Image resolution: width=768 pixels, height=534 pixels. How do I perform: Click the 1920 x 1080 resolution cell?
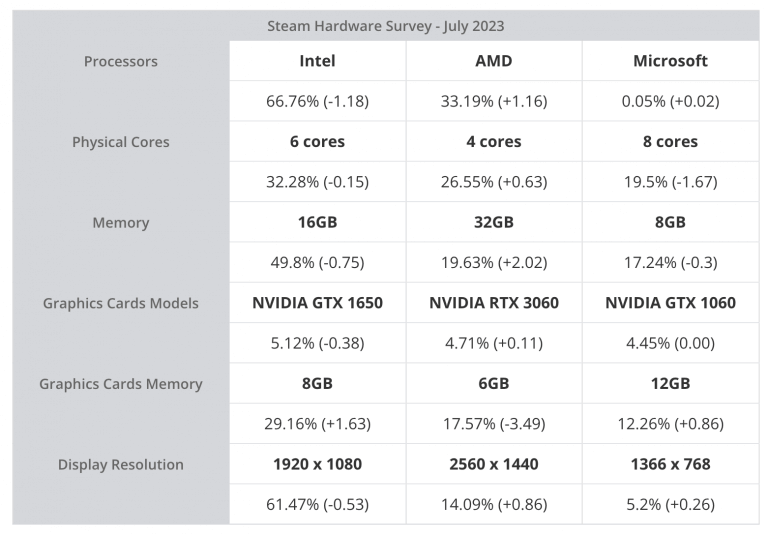tap(317, 464)
